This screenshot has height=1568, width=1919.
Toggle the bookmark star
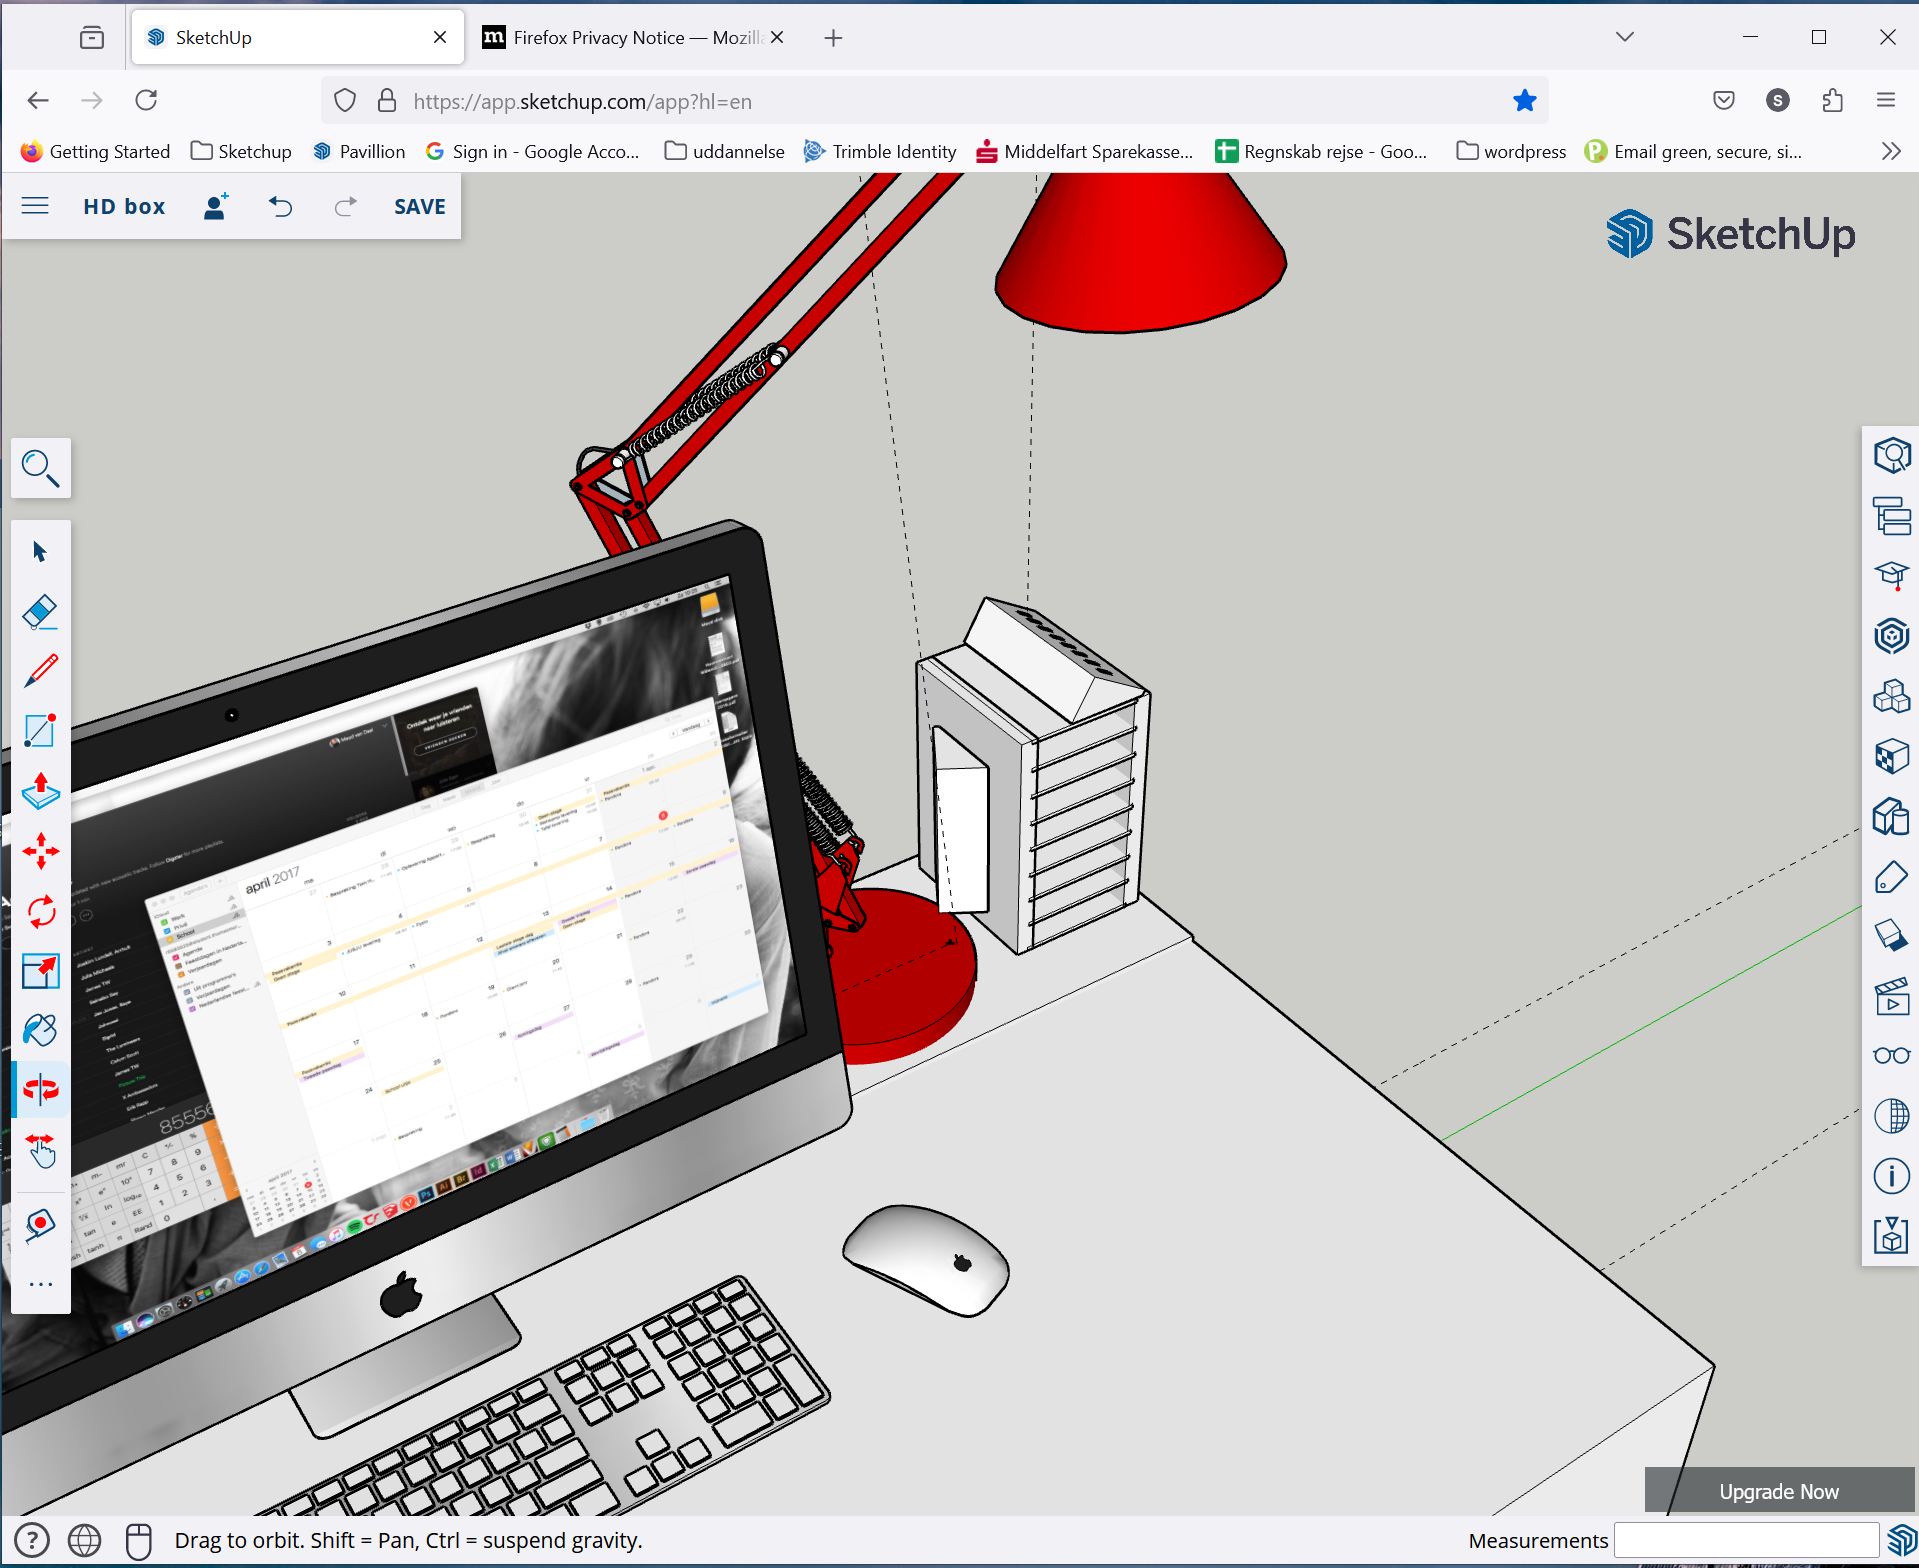tap(1525, 100)
